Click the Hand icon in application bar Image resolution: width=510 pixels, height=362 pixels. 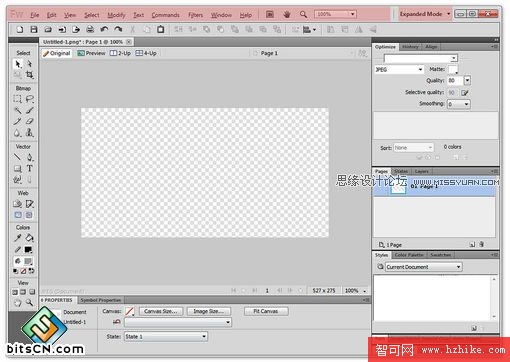coord(287,14)
